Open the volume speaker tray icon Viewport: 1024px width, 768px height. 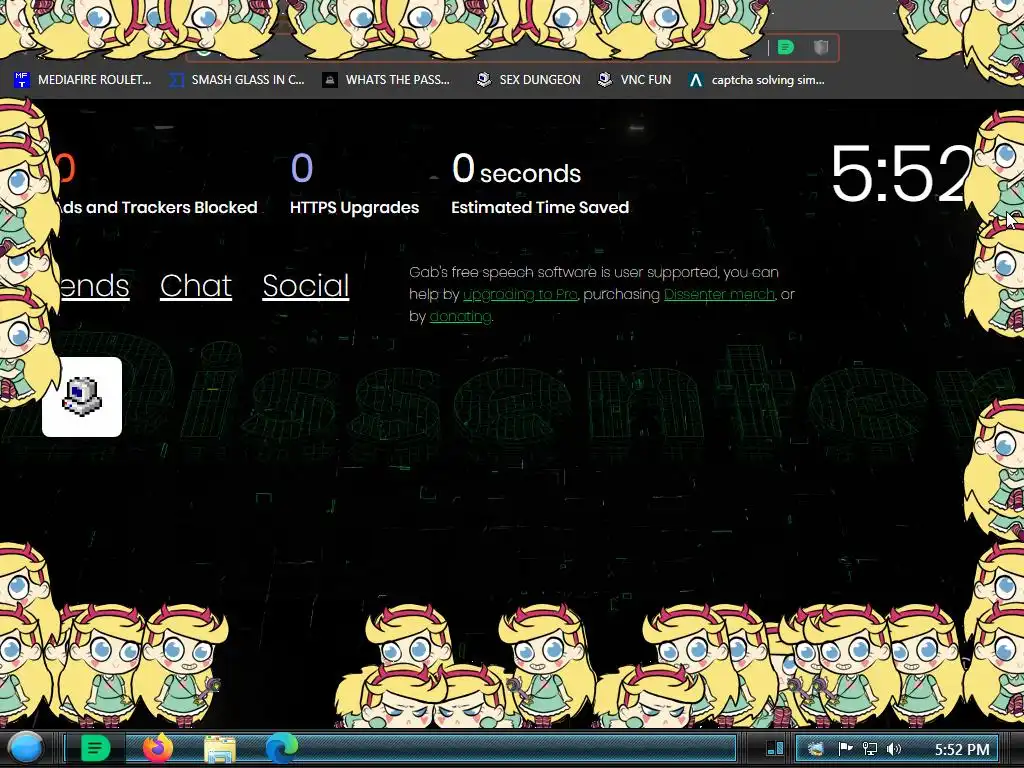pos(894,749)
